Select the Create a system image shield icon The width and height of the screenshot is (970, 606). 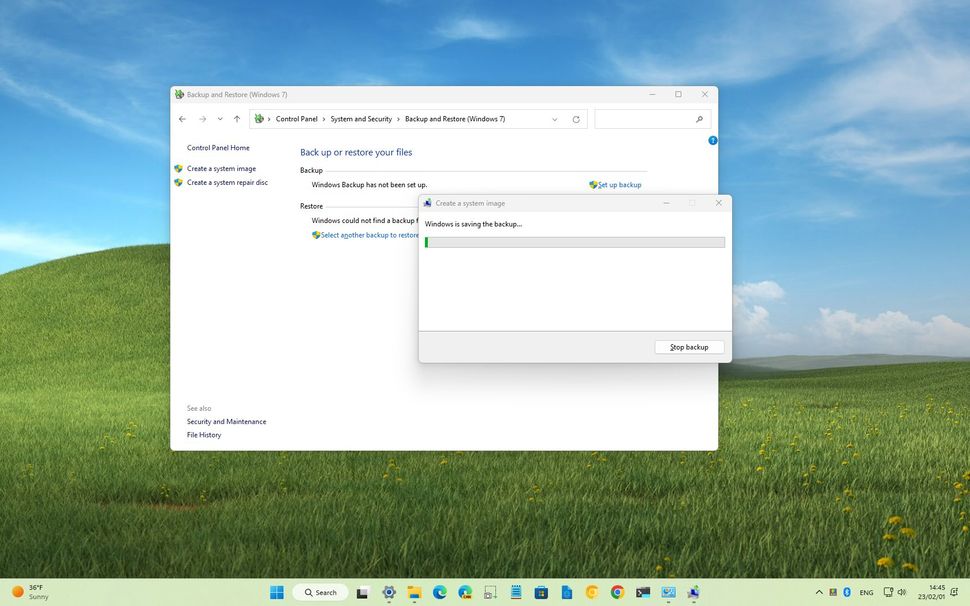click(x=180, y=168)
